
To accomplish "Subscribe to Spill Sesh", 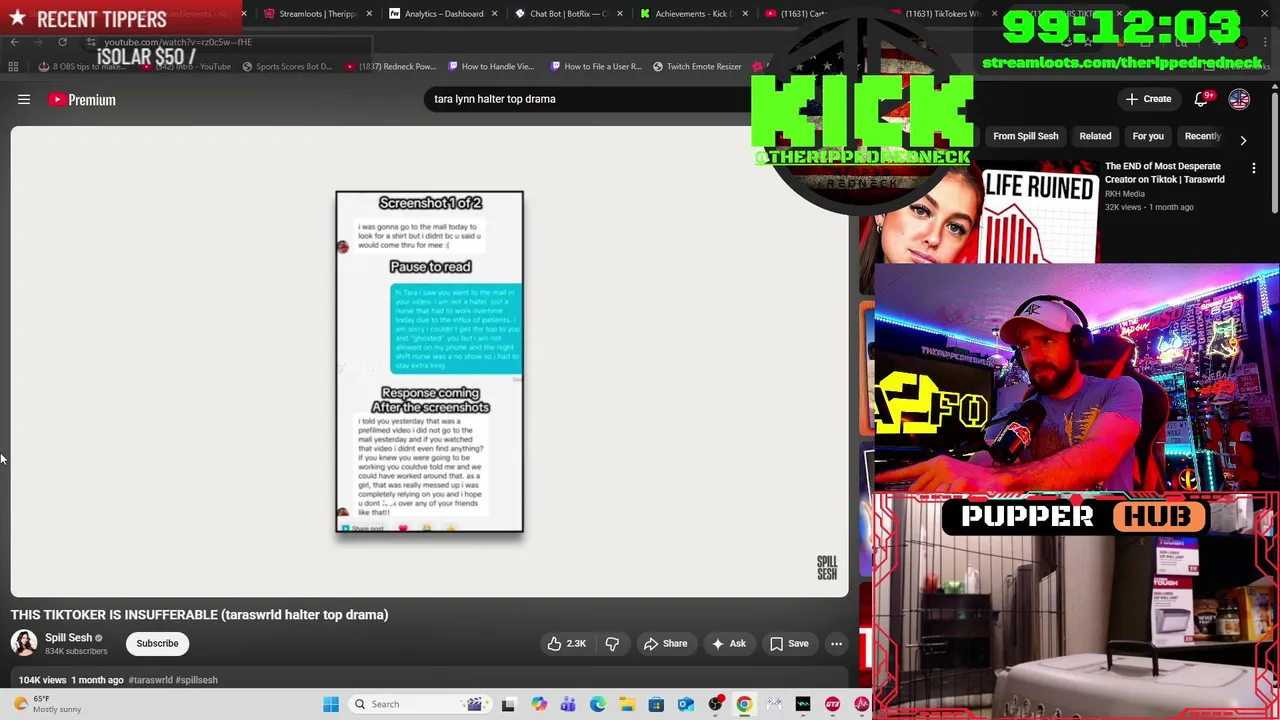I will click(x=157, y=643).
